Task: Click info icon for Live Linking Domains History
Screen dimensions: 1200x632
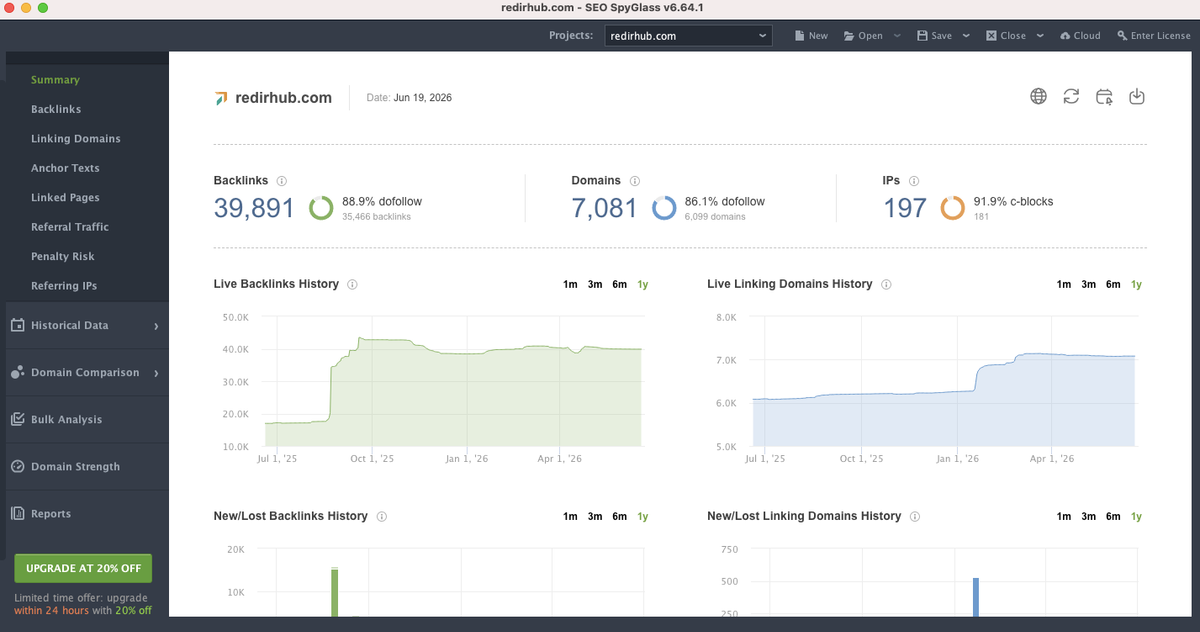Action: tap(886, 284)
